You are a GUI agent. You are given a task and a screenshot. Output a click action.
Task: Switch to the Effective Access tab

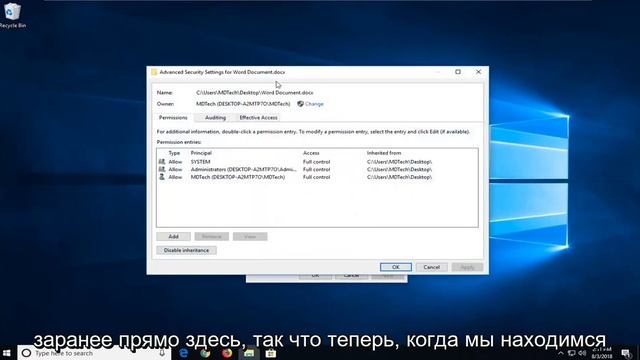tap(258, 118)
